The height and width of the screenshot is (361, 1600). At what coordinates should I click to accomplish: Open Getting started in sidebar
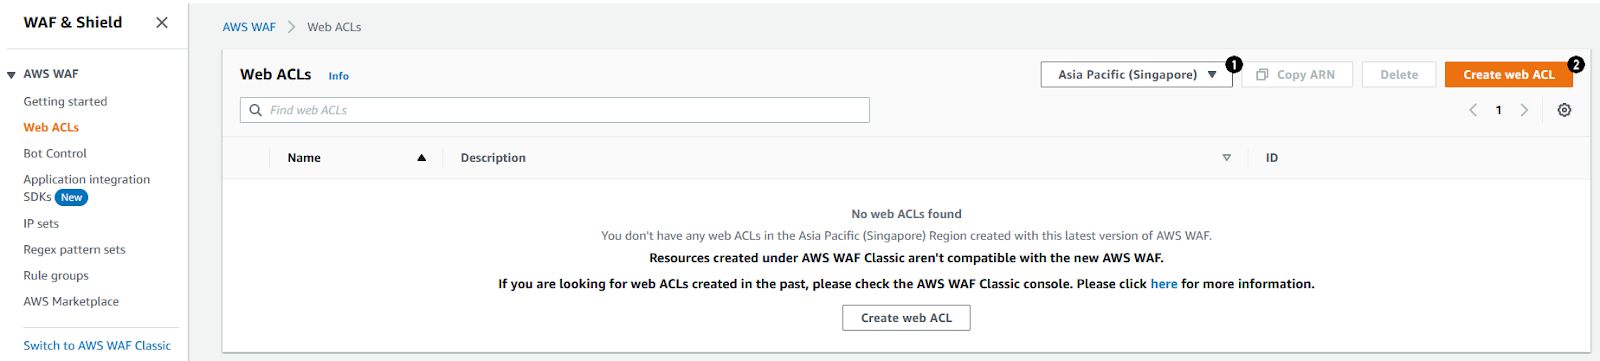pyautogui.click(x=65, y=101)
